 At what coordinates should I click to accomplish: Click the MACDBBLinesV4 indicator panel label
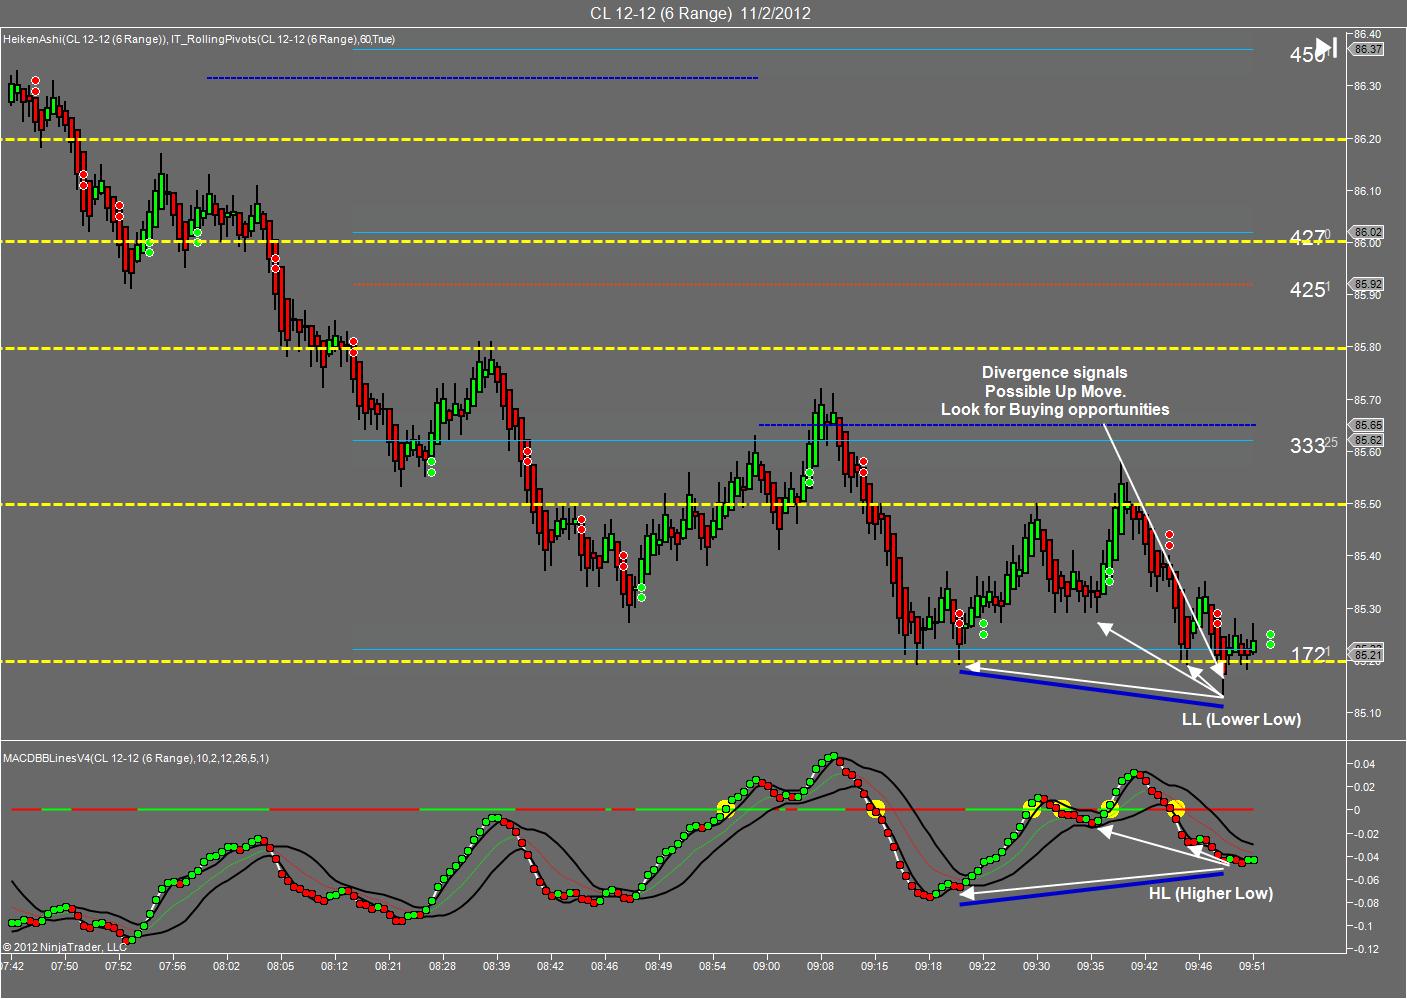[x=135, y=758]
